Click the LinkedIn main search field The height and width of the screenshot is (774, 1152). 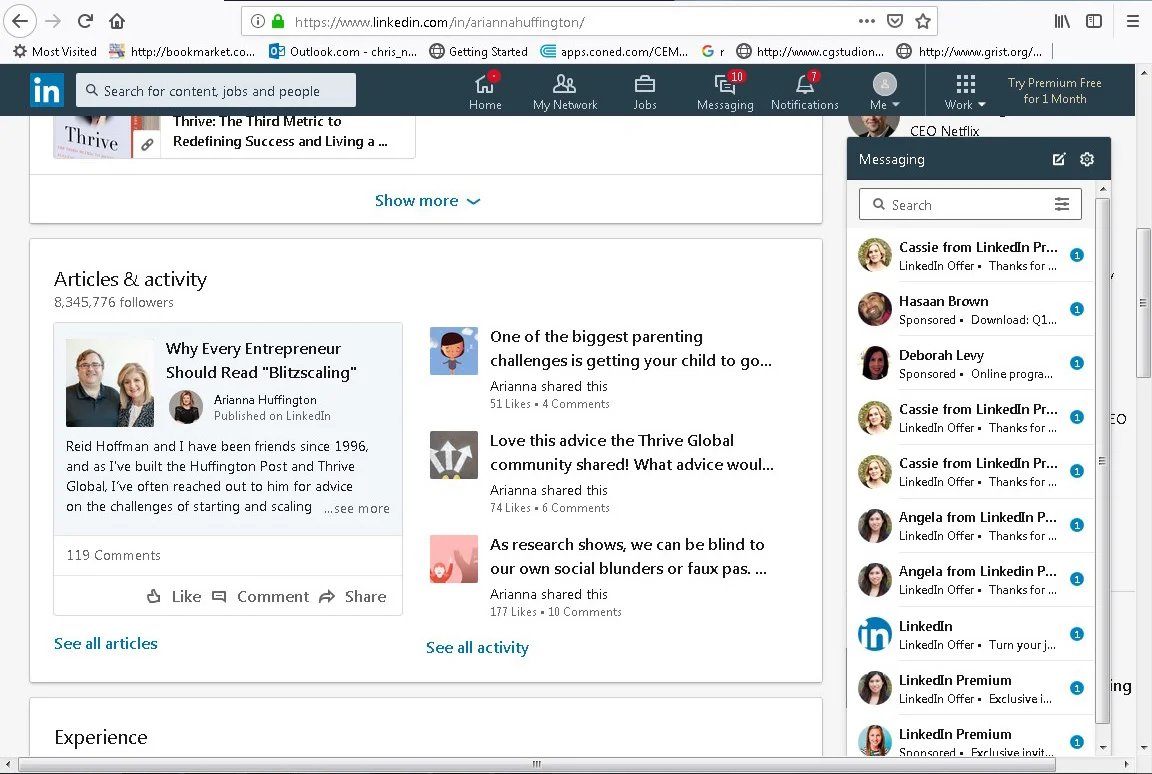pos(216,90)
